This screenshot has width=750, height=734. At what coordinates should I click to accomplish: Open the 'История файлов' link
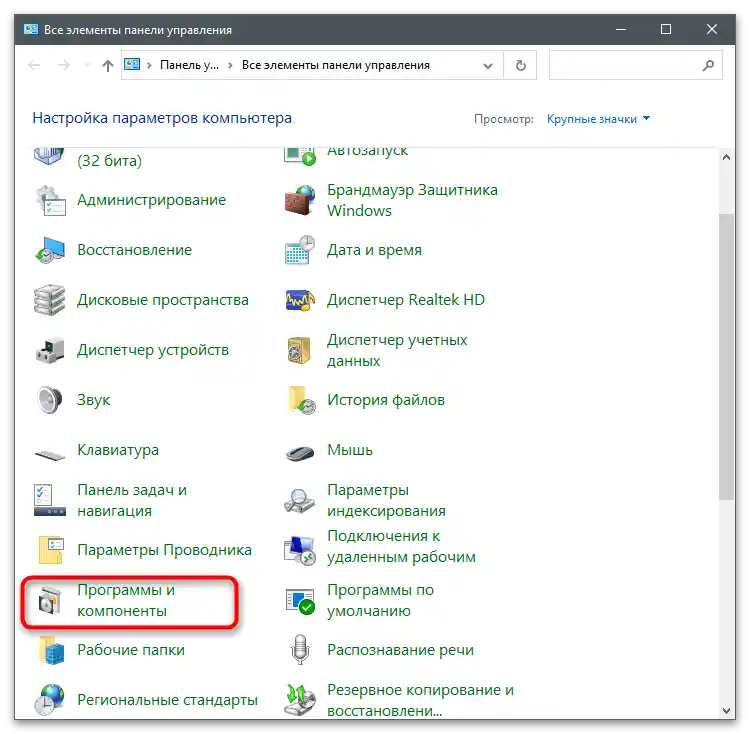click(x=386, y=400)
